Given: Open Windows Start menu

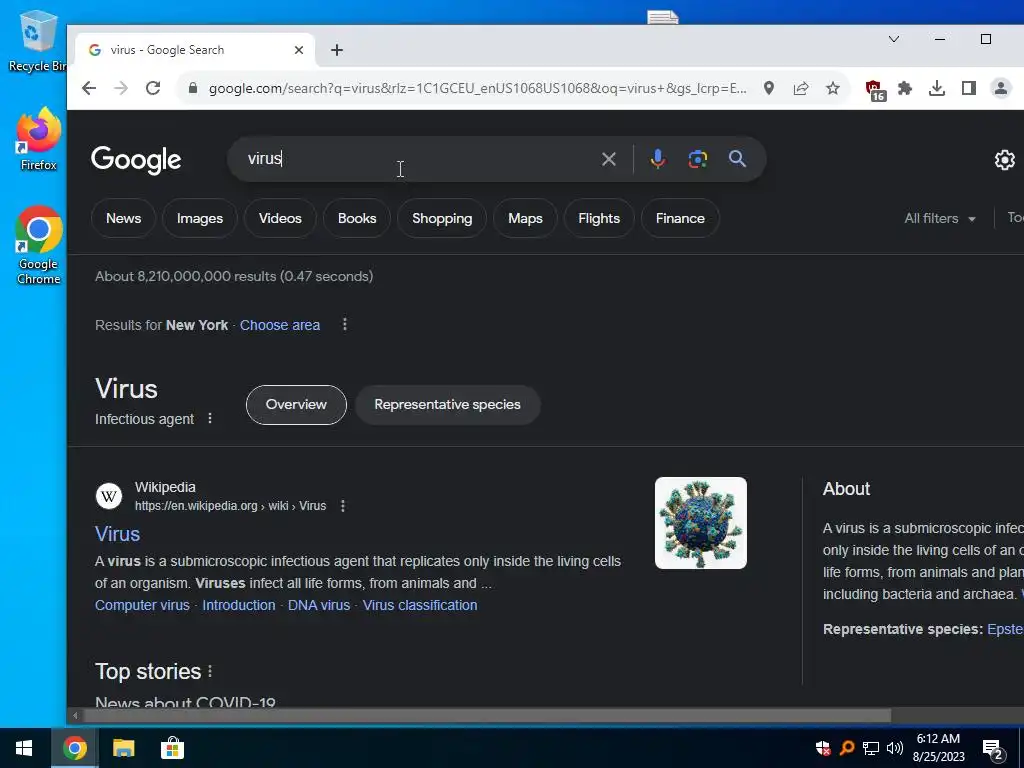Looking at the screenshot, I should [24, 748].
